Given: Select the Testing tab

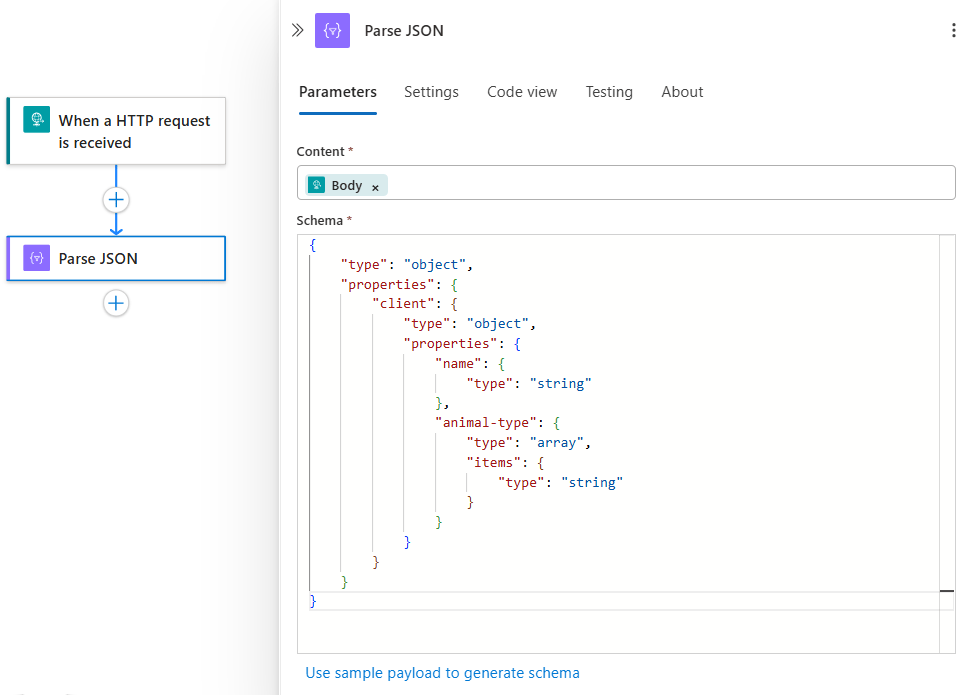Looking at the screenshot, I should point(609,91).
